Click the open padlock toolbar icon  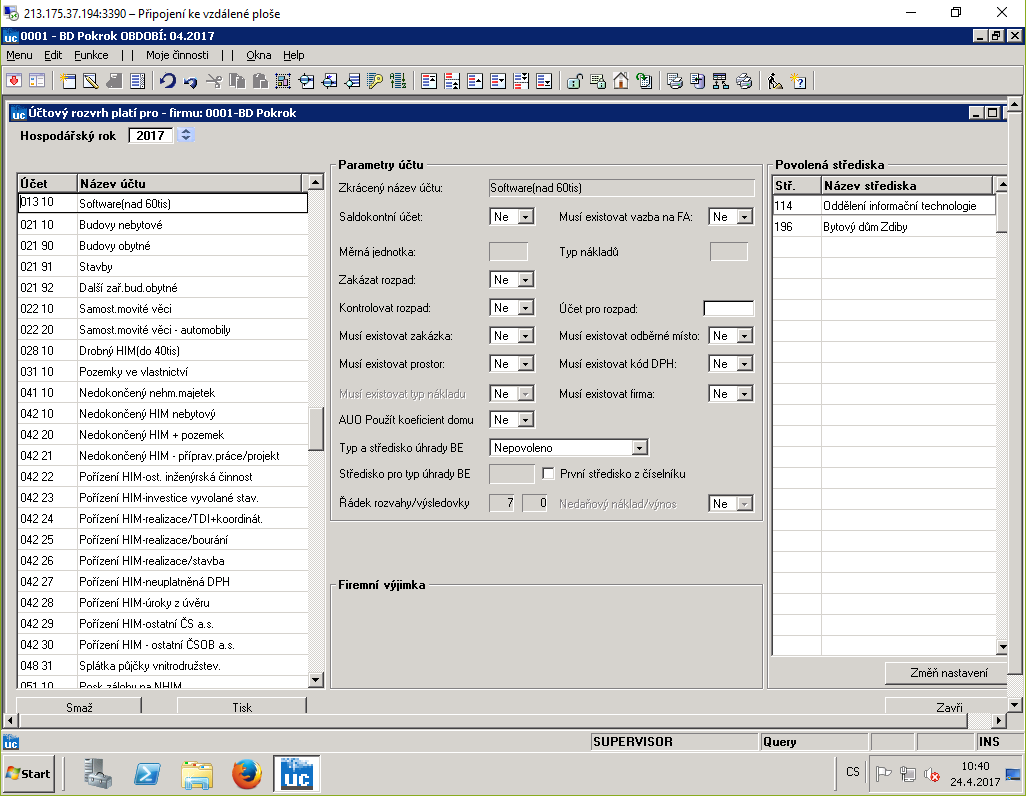[x=575, y=81]
